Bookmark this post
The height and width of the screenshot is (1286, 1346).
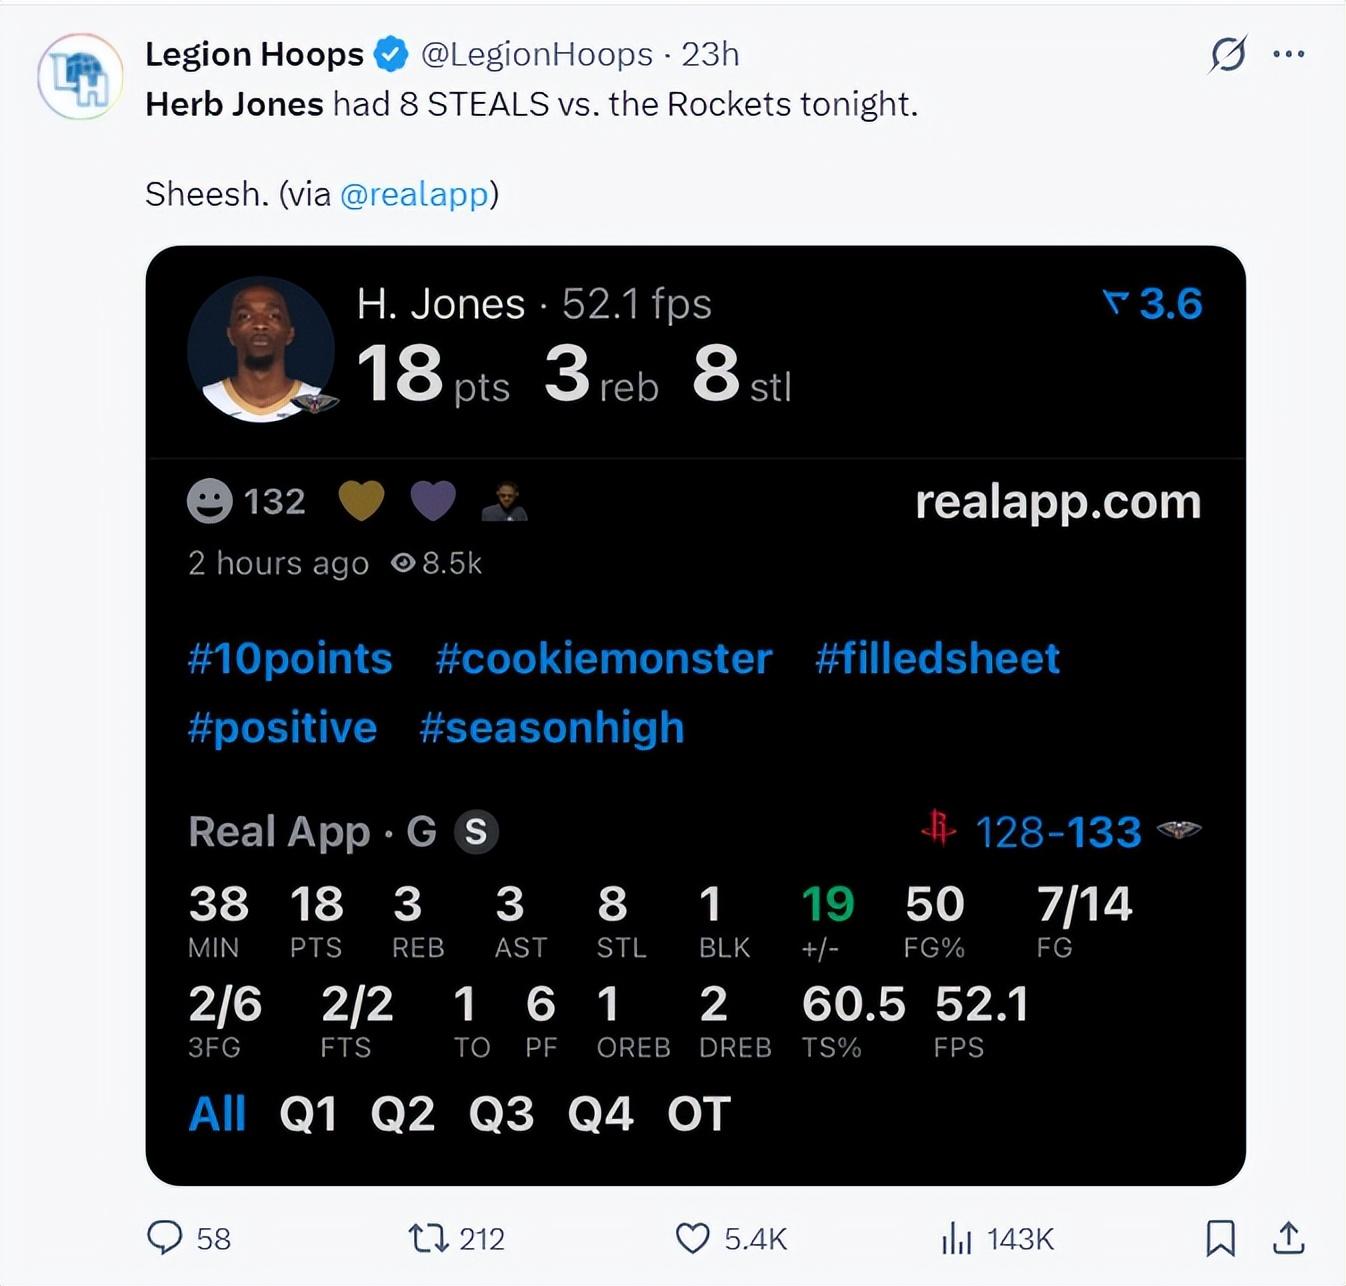point(1220,1238)
